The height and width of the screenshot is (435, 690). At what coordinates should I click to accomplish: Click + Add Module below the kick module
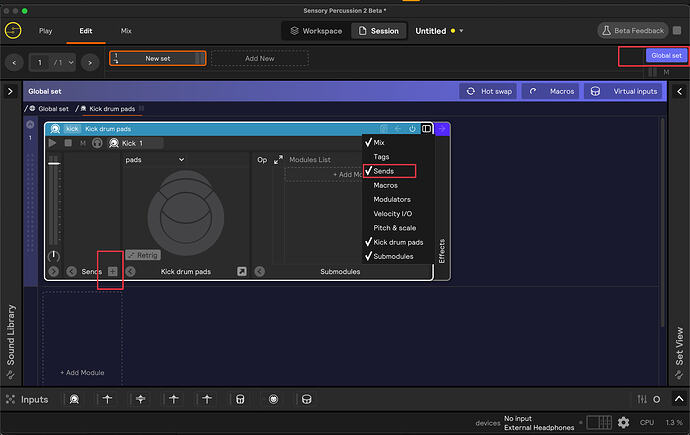click(x=82, y=373)
